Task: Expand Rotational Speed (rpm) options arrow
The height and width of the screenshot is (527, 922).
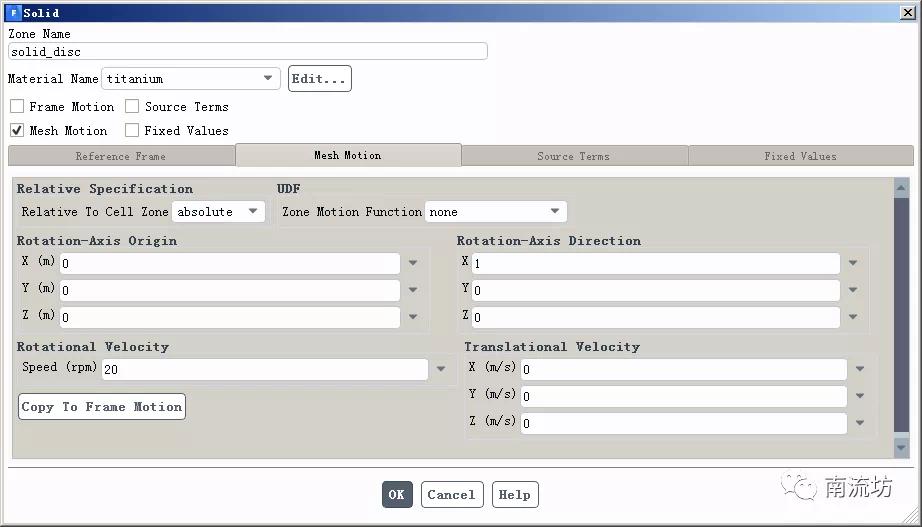Action: point(440,369)
